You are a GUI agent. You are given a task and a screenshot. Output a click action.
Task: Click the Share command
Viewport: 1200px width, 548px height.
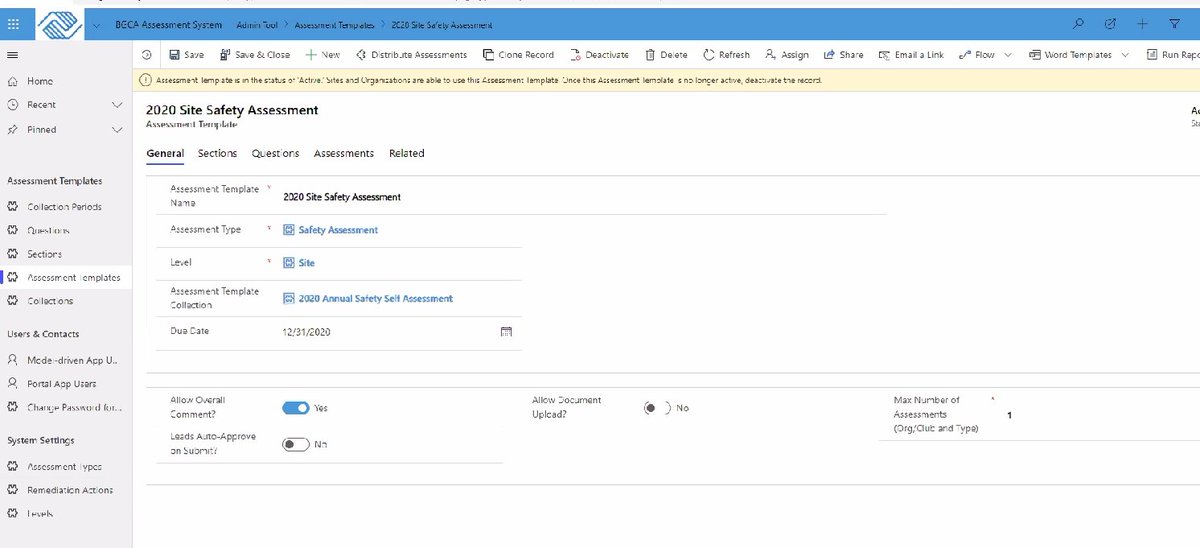844,55
